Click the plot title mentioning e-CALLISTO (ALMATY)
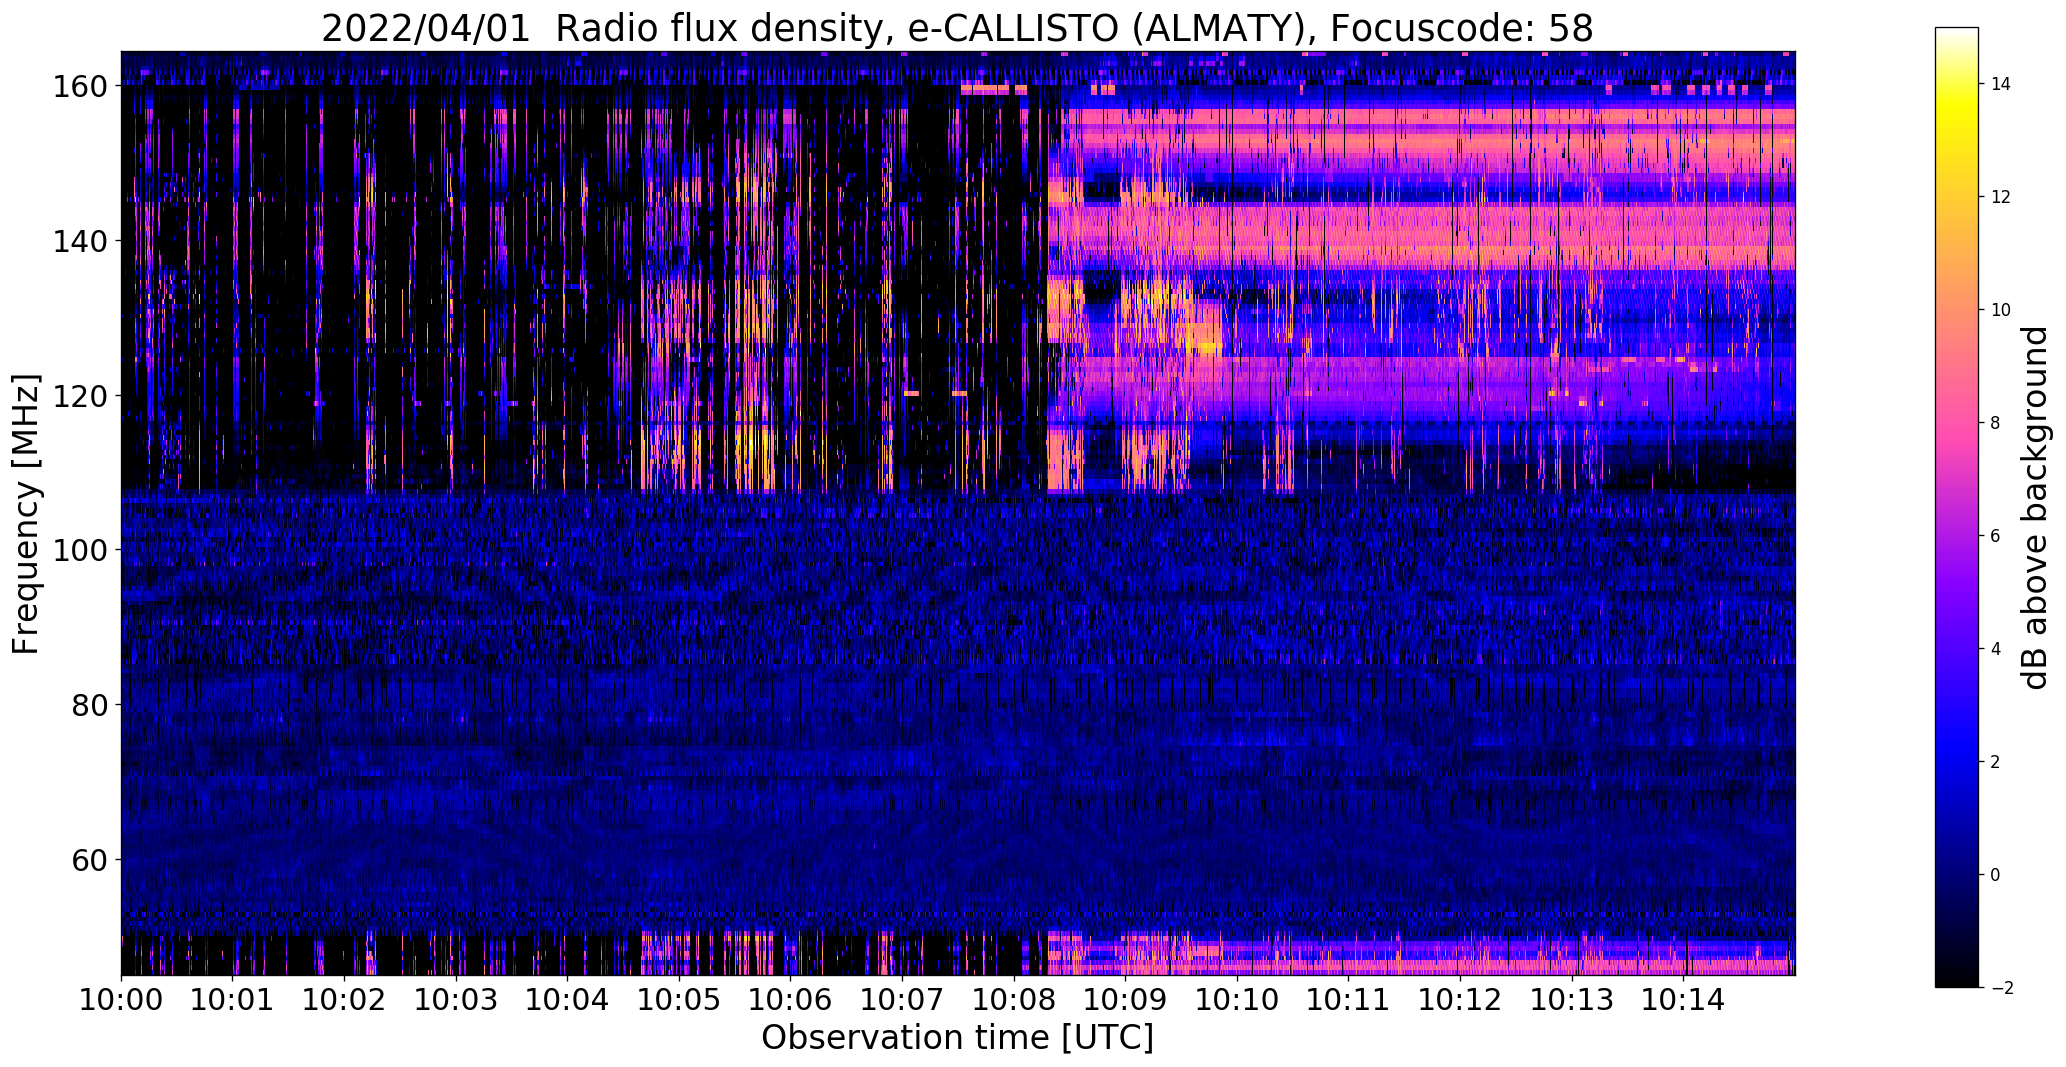2066x1067 pixels. coord(957,29)
